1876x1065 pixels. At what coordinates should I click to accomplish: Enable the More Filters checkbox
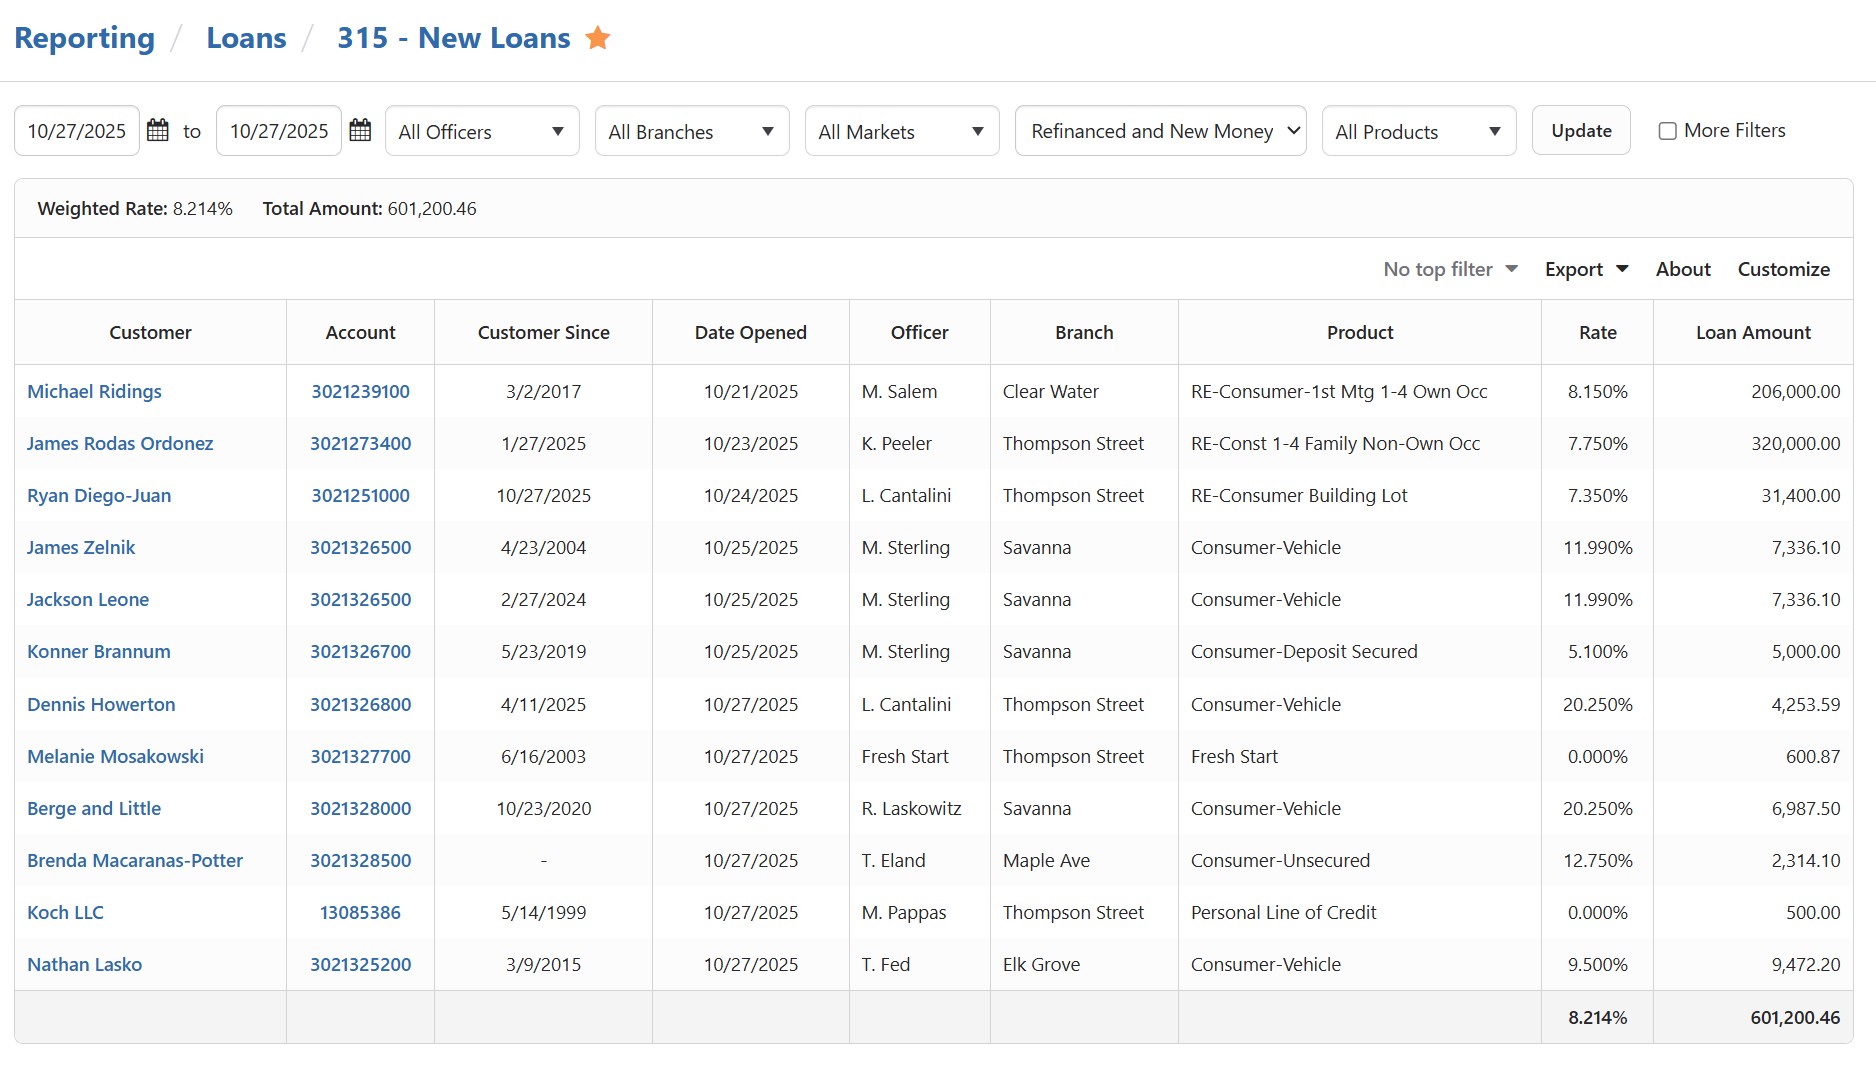pos(1667,131)
